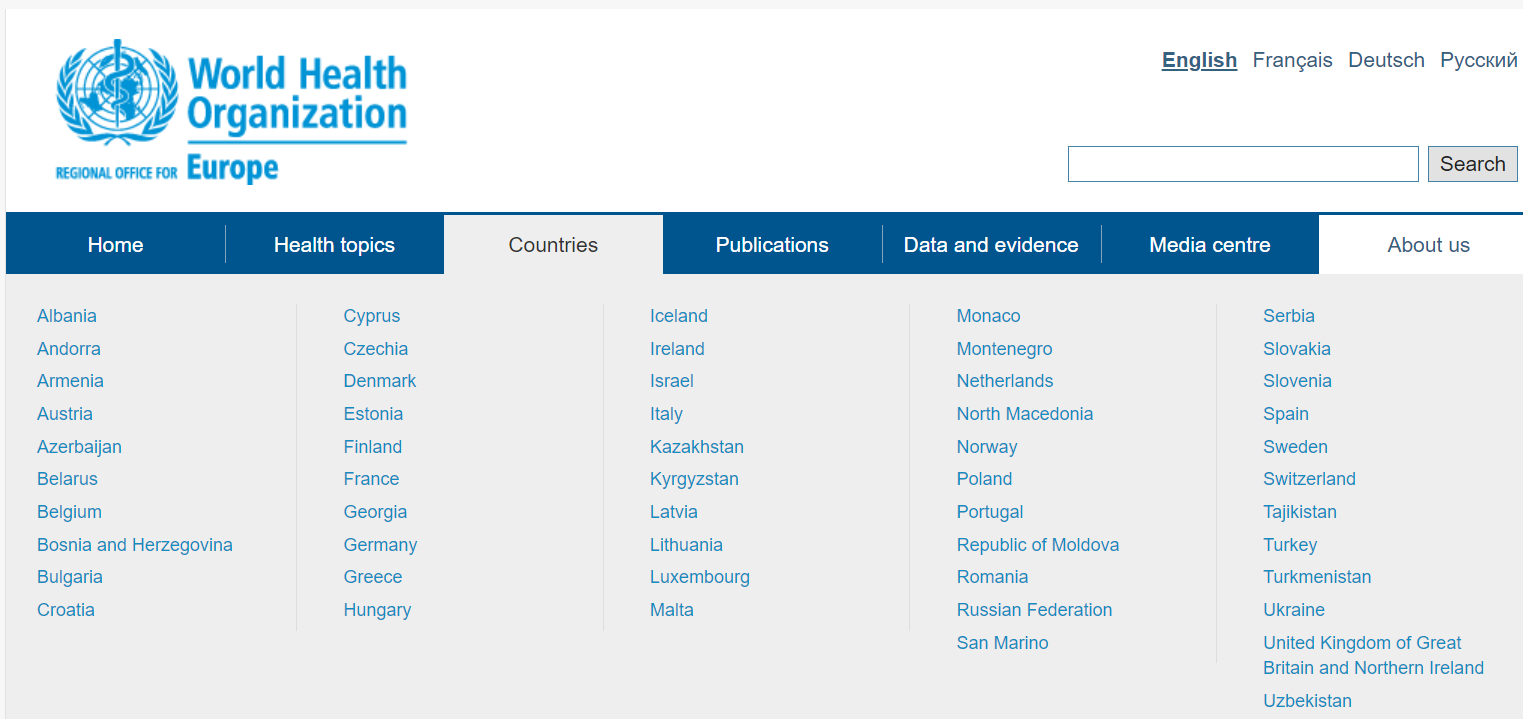Open the Media centre menu
The image size is (1523, 719).
click(1210, 245)
